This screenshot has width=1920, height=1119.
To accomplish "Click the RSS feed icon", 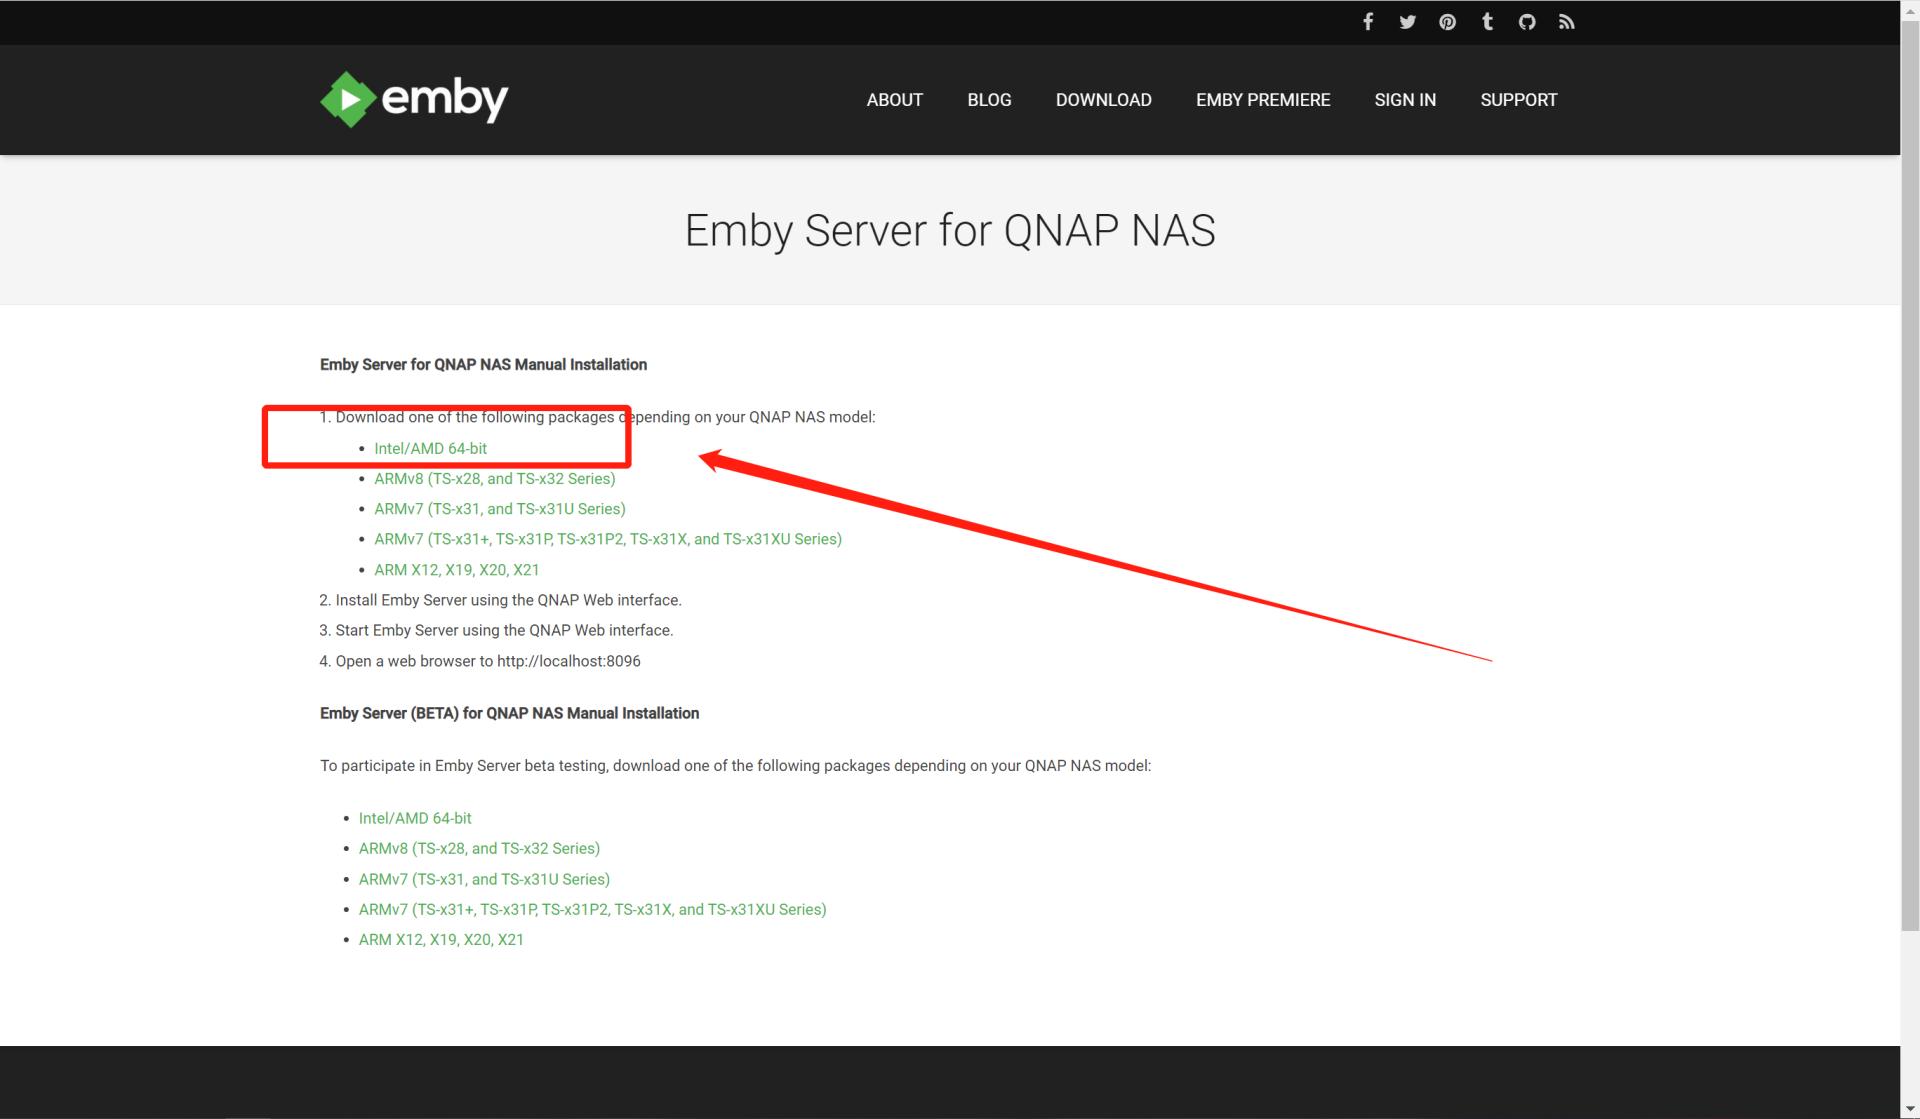I will click(1566, 22).
